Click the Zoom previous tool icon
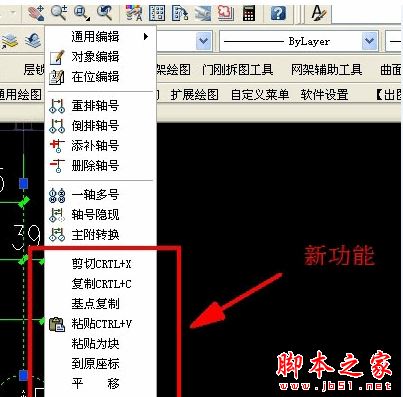This screenshot has width=403, height=397. 104,13
